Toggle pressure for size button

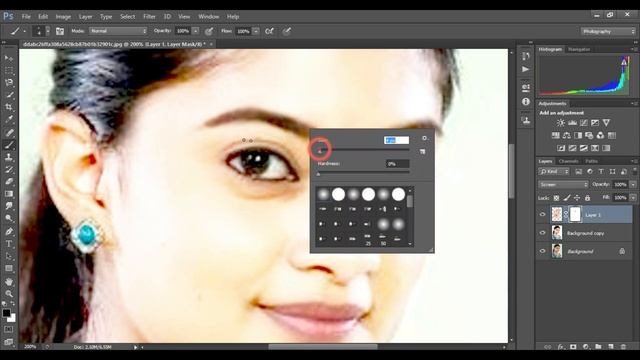coord(287,31)
